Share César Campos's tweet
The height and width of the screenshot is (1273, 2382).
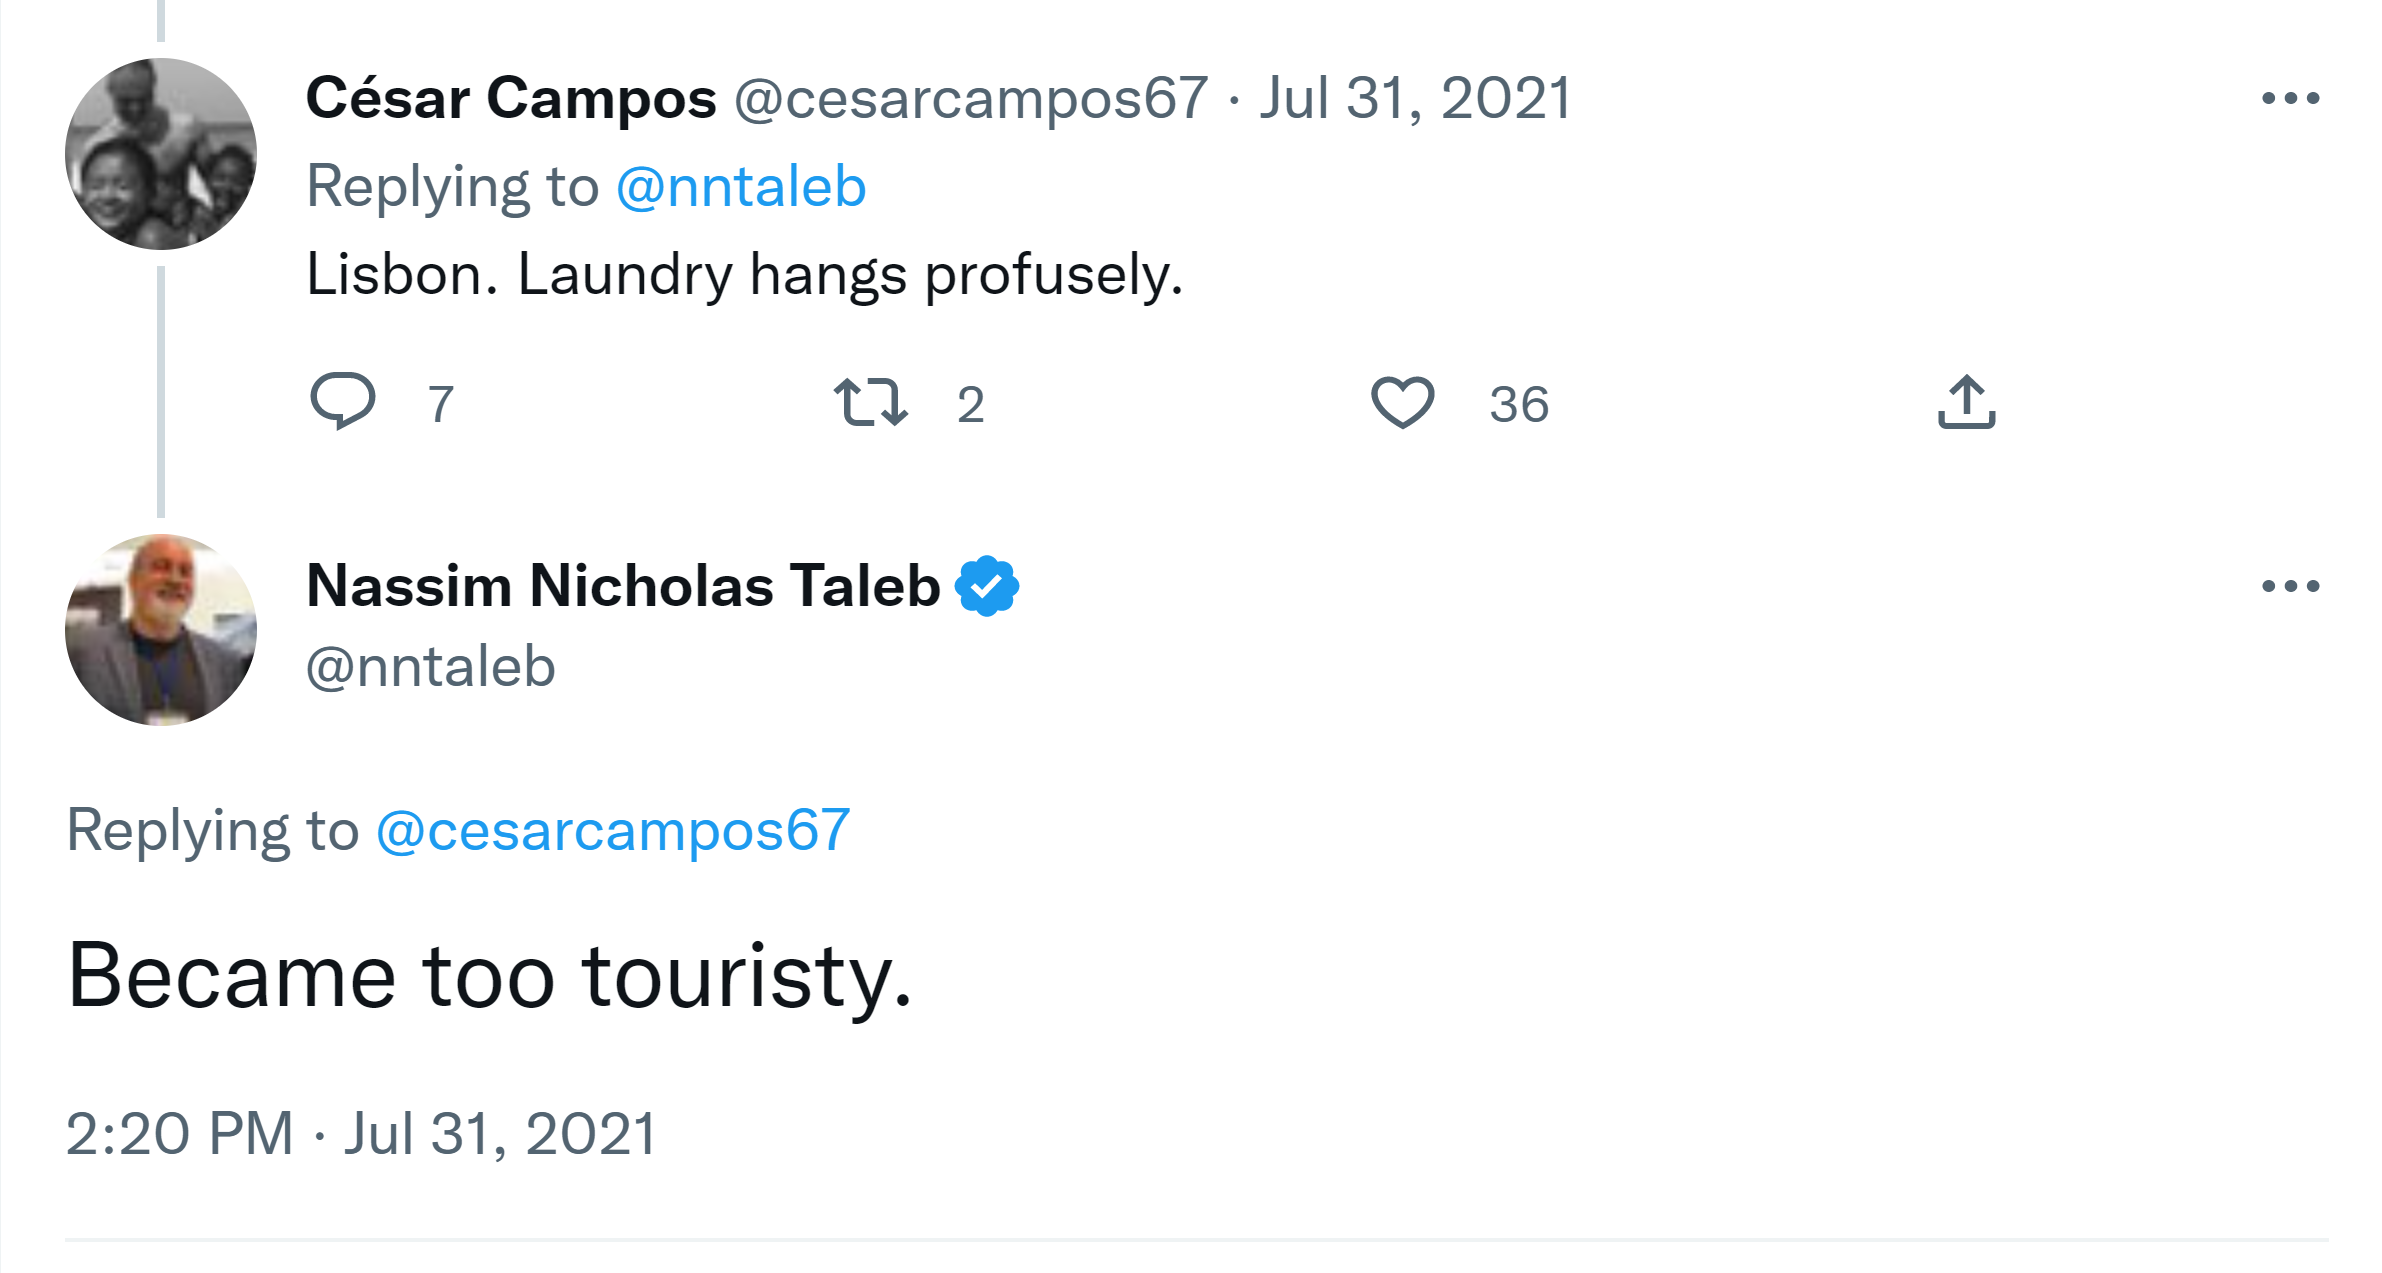click(x=1966, y=402)
